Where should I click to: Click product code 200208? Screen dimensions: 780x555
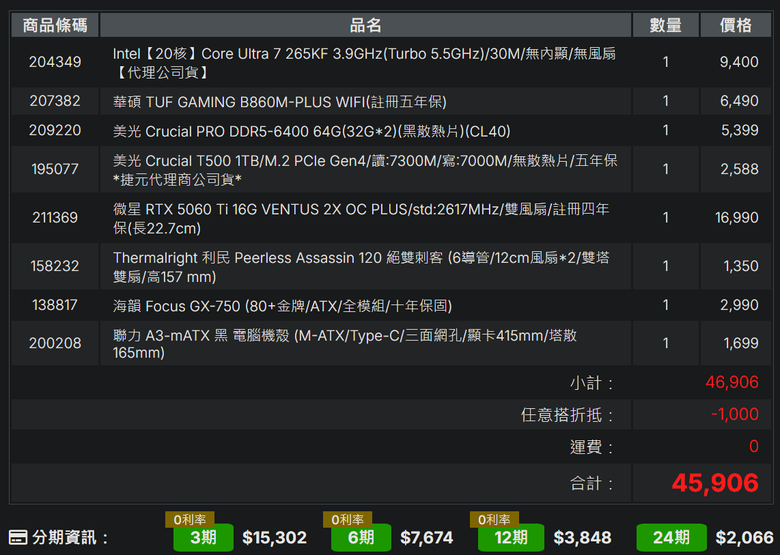pos(55,343)
